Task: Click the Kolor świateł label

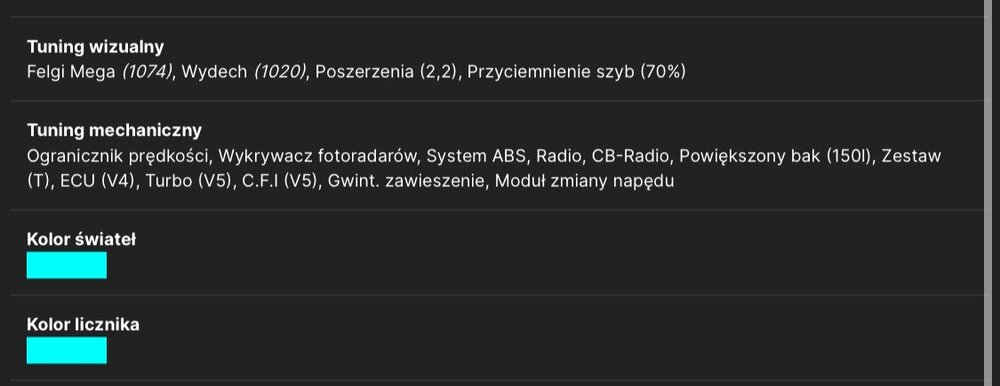Action: (x=81, y=239)
